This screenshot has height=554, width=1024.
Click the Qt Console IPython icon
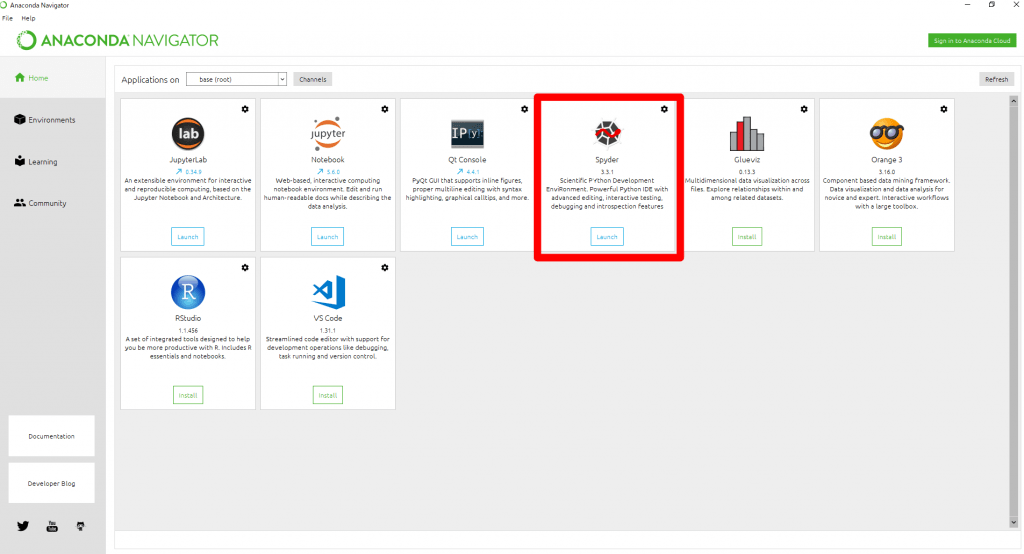[468, 134]
